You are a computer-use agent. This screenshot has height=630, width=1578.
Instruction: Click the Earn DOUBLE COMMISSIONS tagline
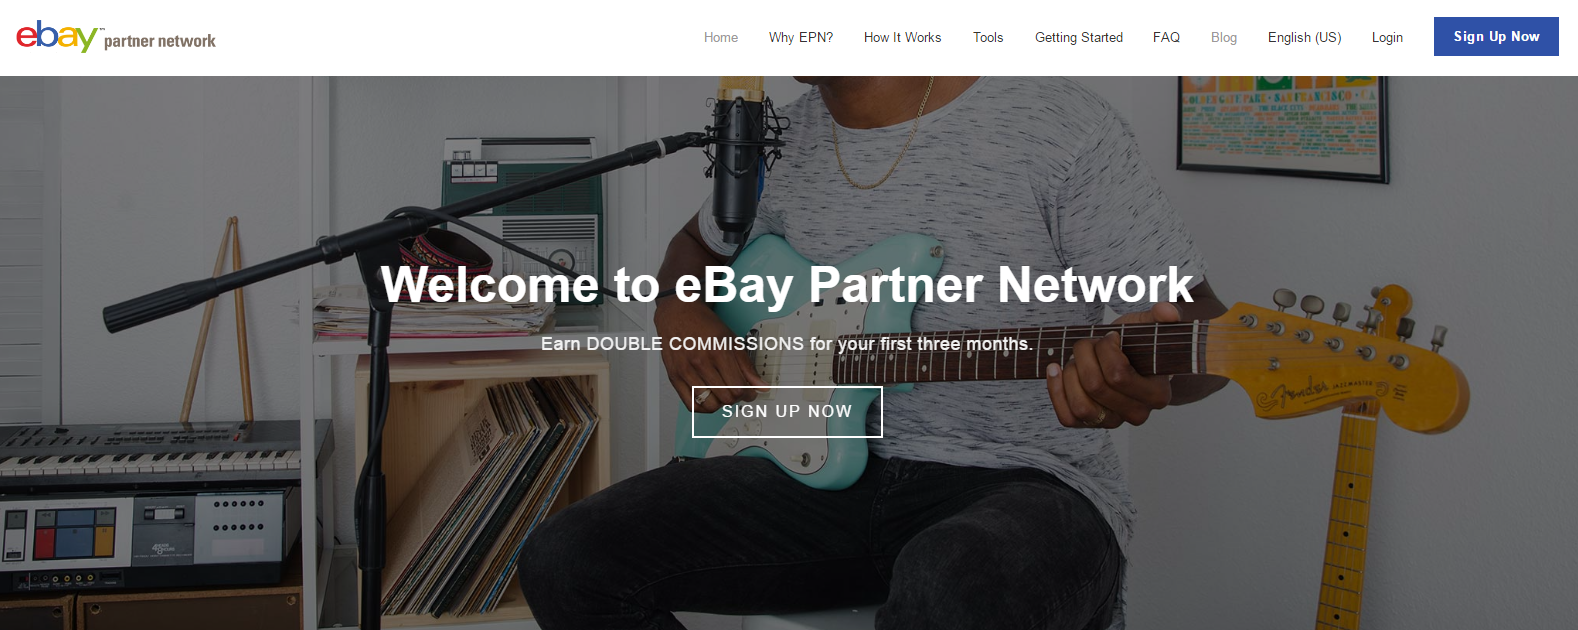tap(787, 344)
